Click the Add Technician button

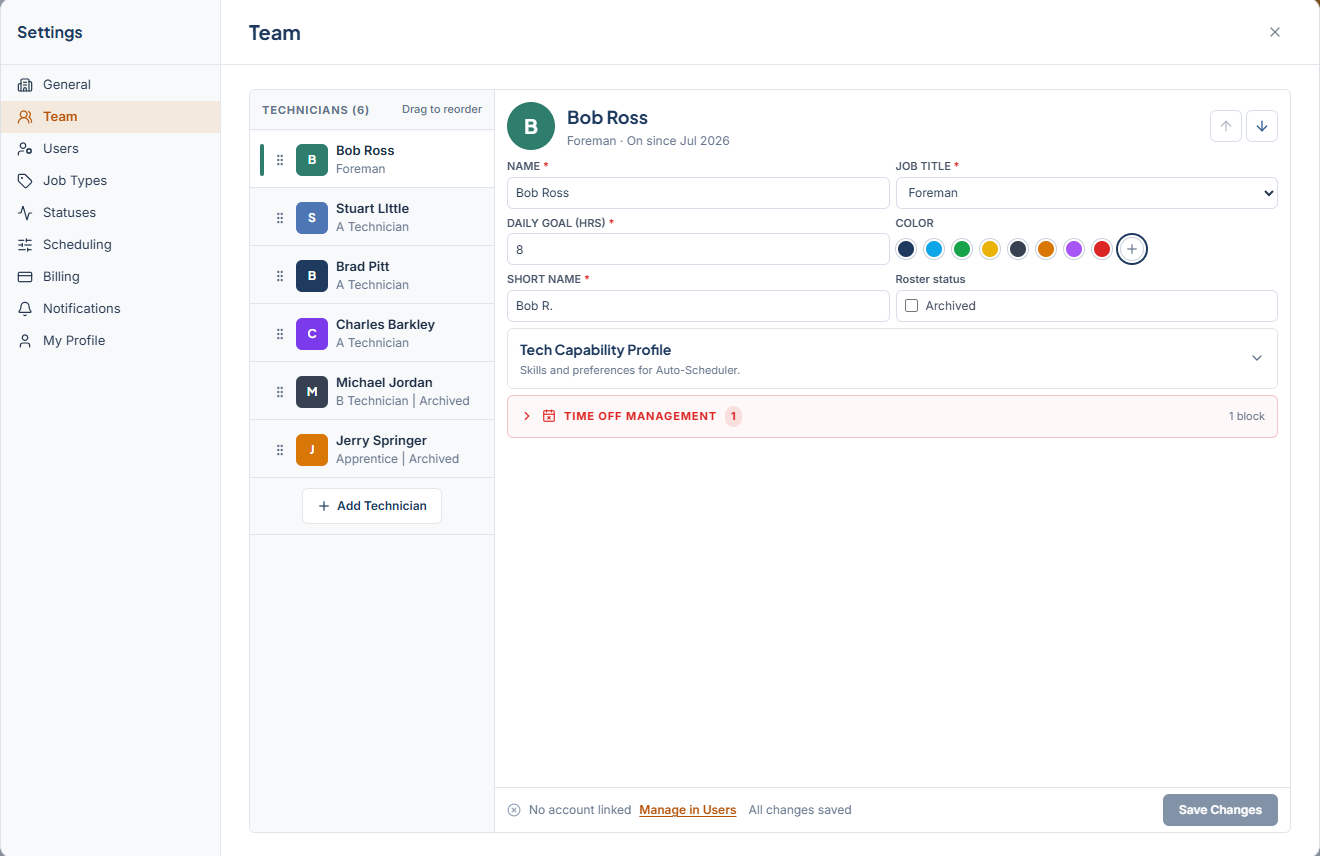[372, 506]
